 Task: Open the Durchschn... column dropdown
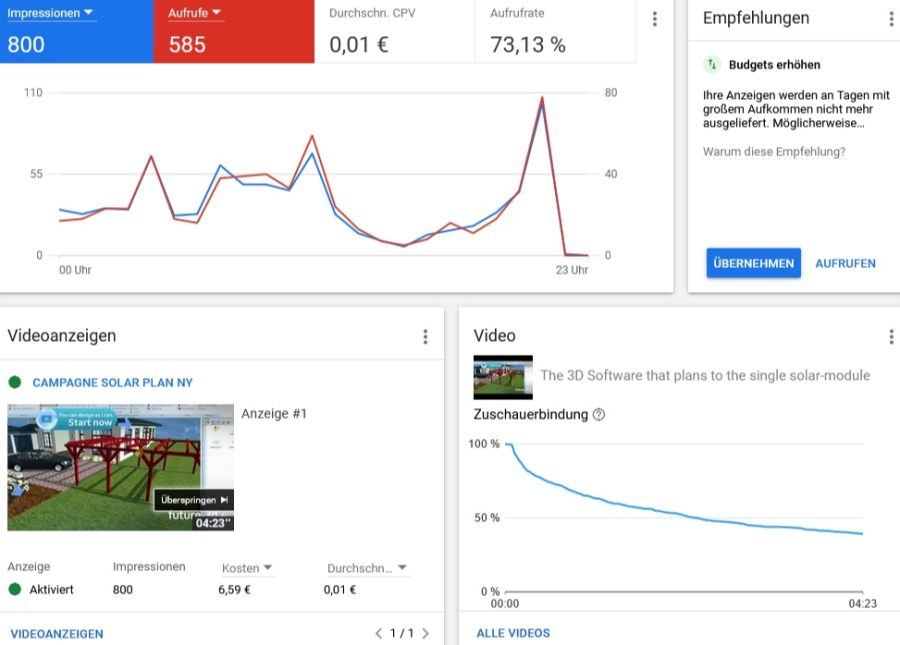[x=402, y=568]
